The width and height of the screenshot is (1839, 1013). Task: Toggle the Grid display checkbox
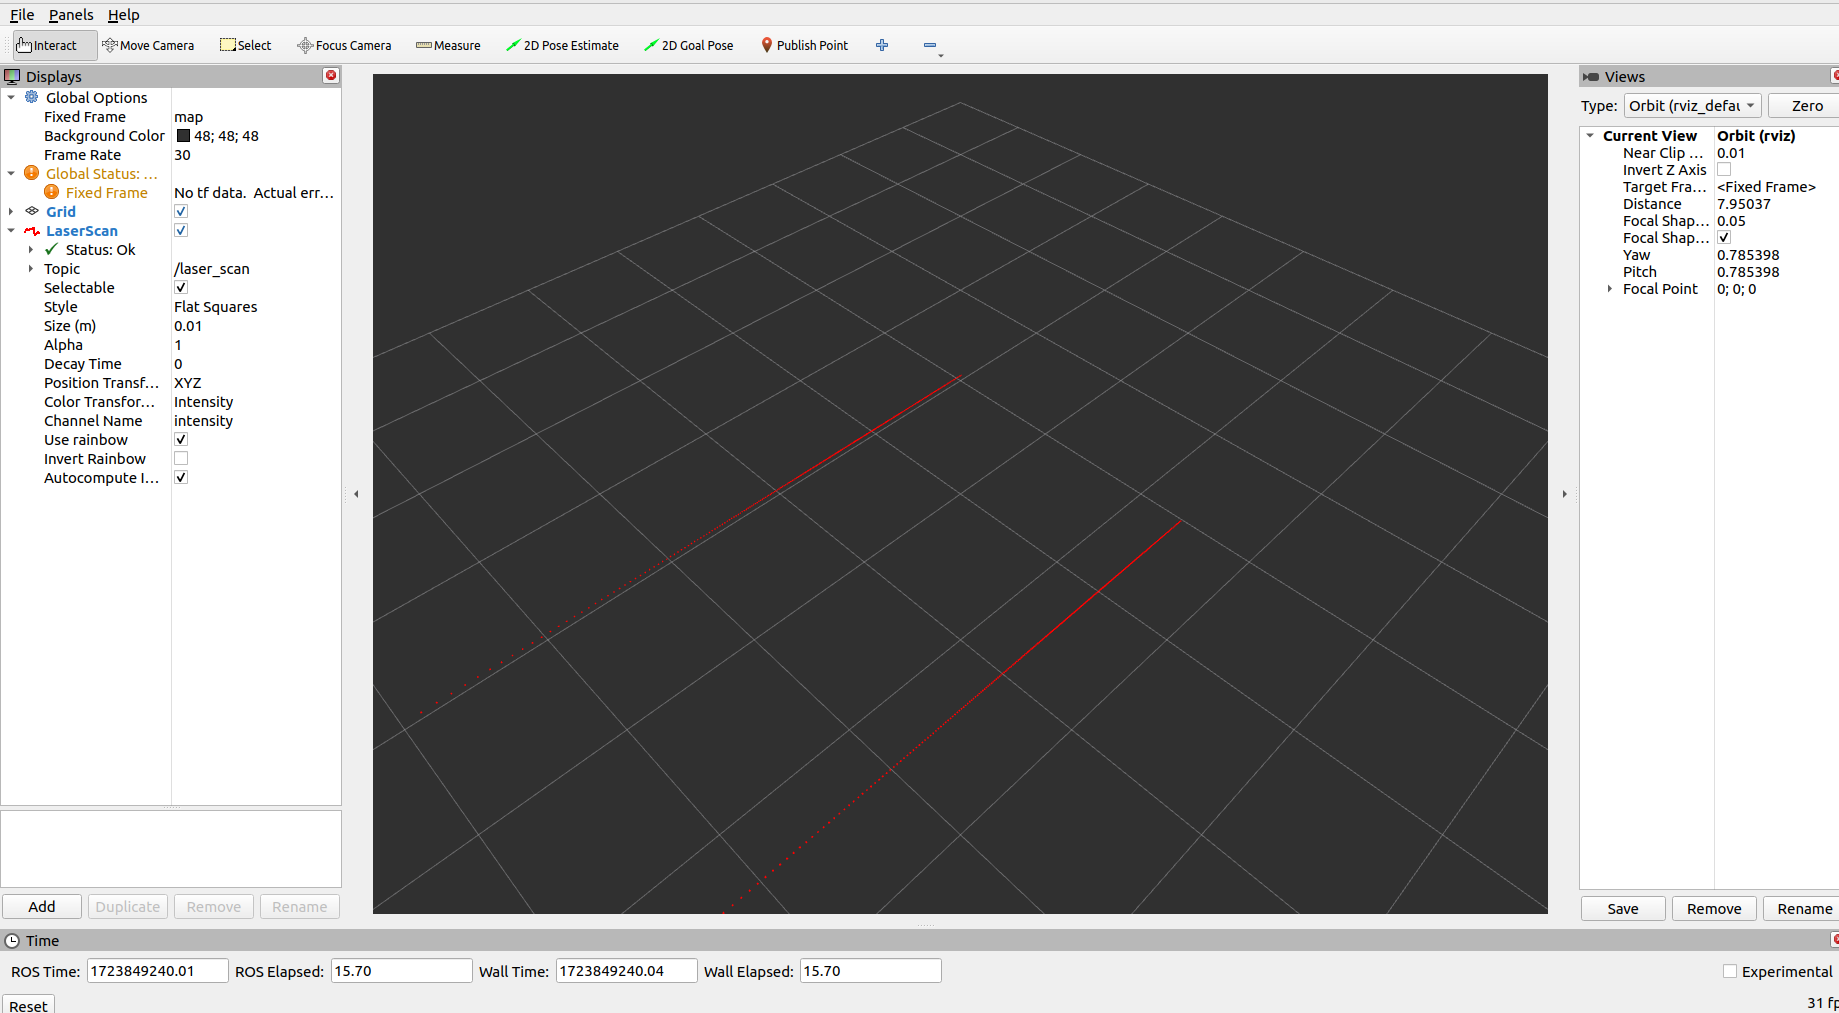click(x=181, y=211)
